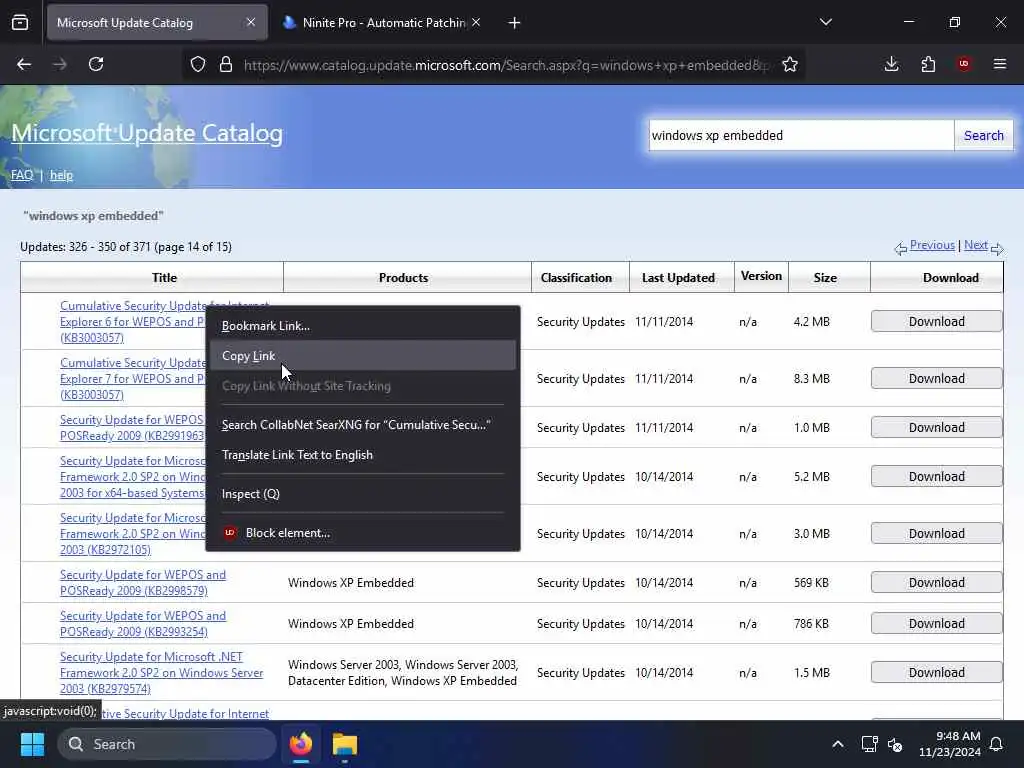Open File Explorer from the taskbar
Viewport: 1024px width, 768px height.
(x=345, y=744)
